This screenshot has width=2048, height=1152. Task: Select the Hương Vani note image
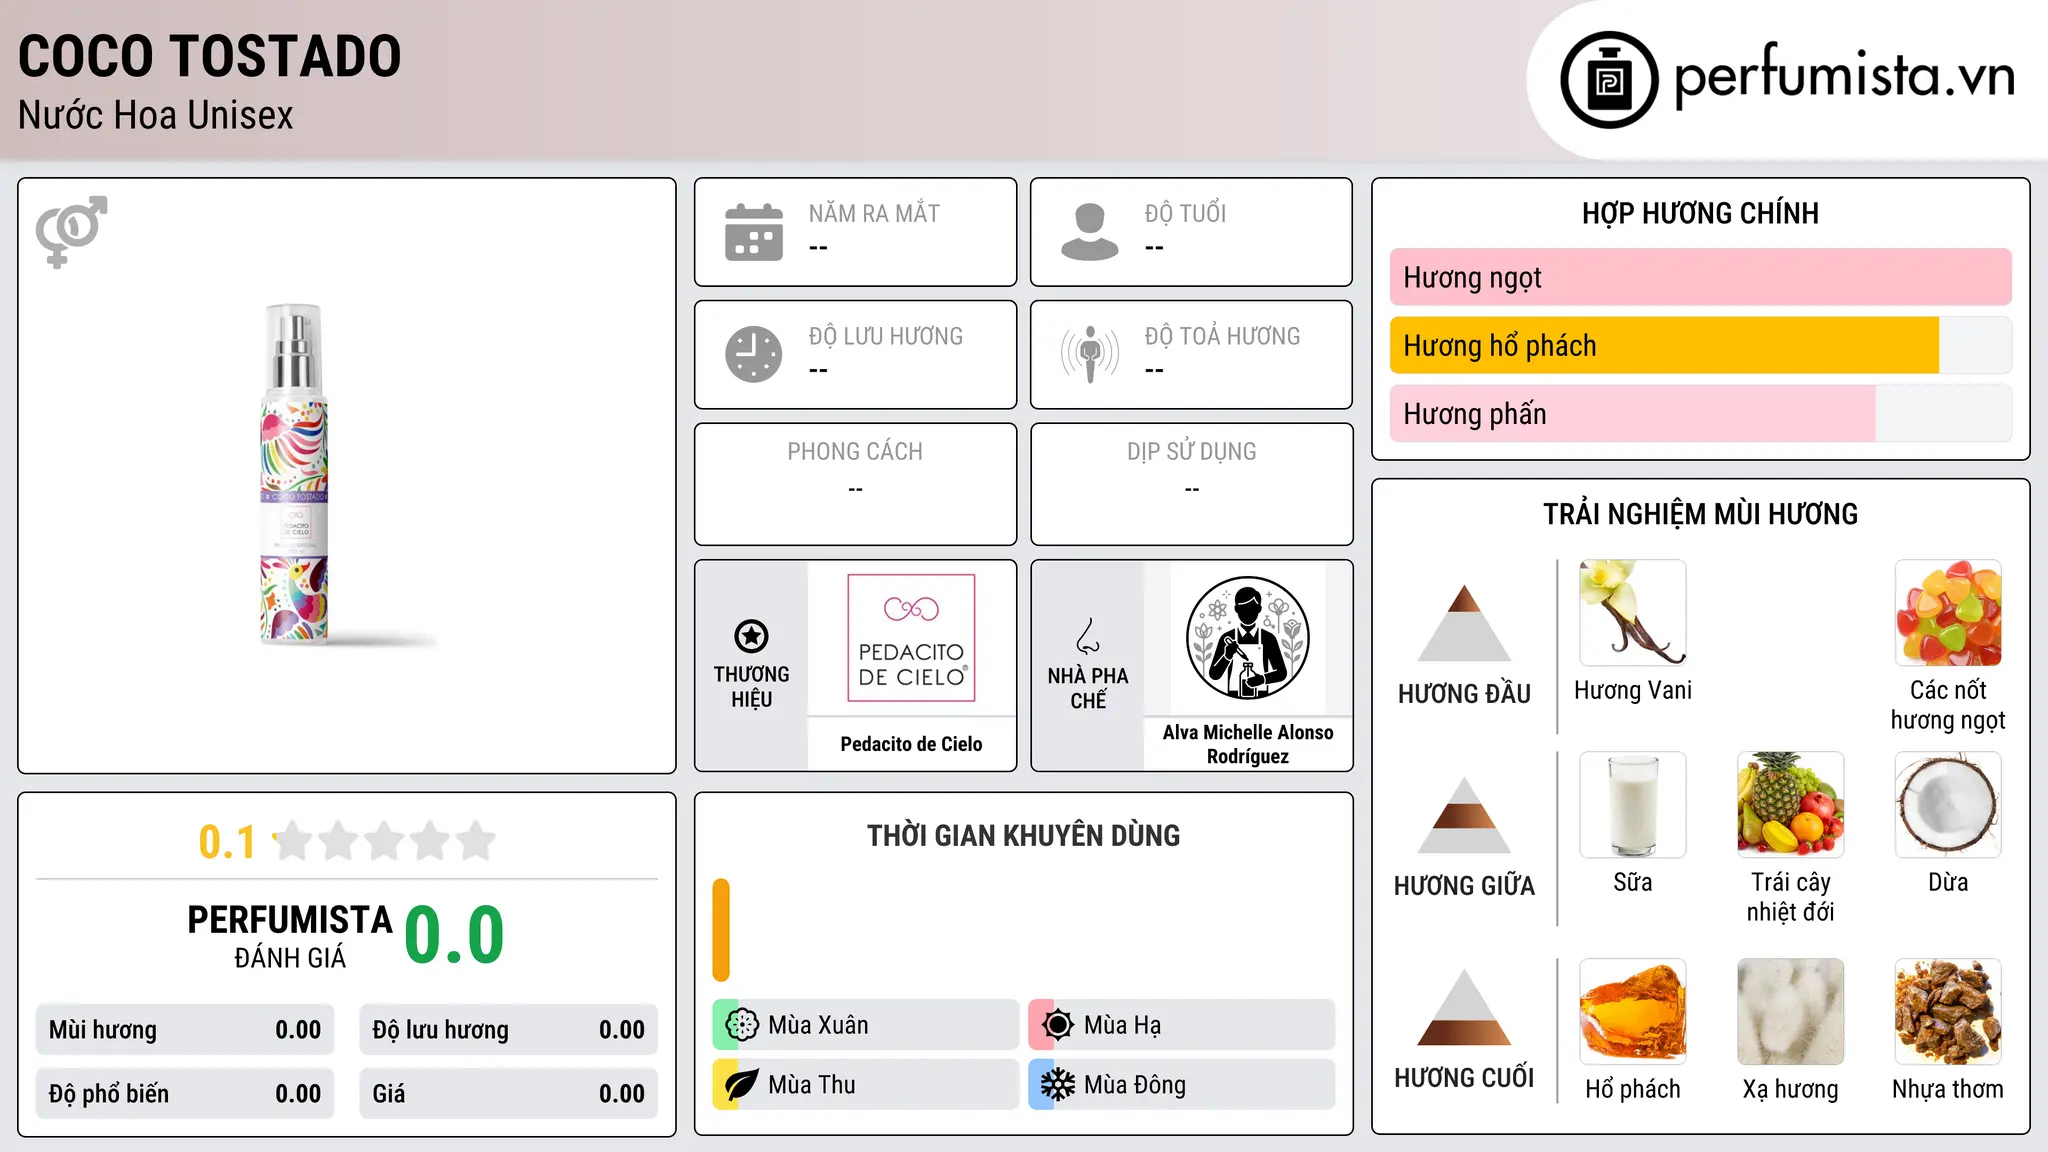1633,613
